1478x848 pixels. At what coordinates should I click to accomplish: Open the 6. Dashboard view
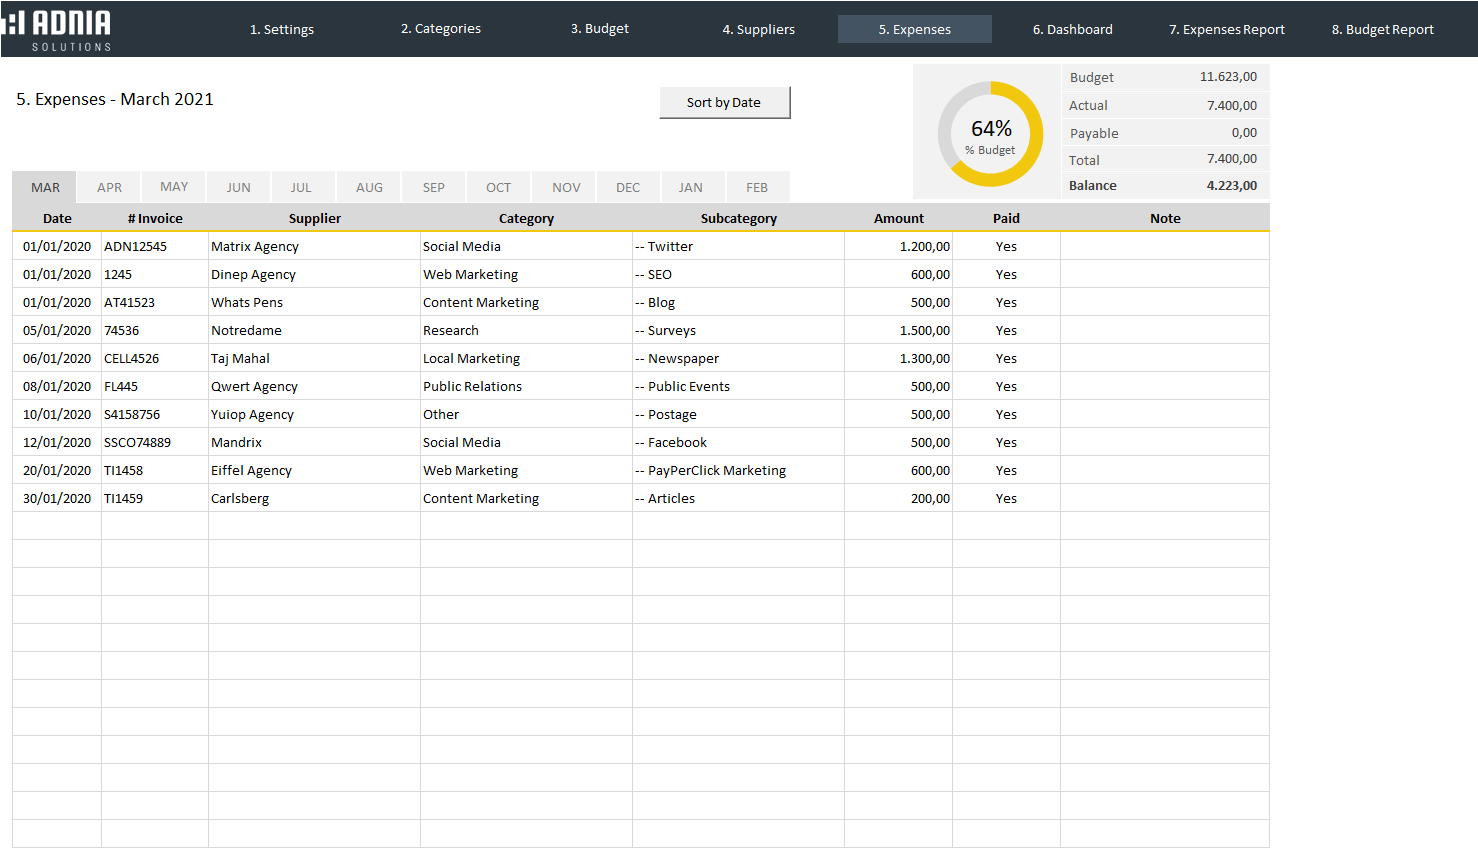coord(1073,29)
